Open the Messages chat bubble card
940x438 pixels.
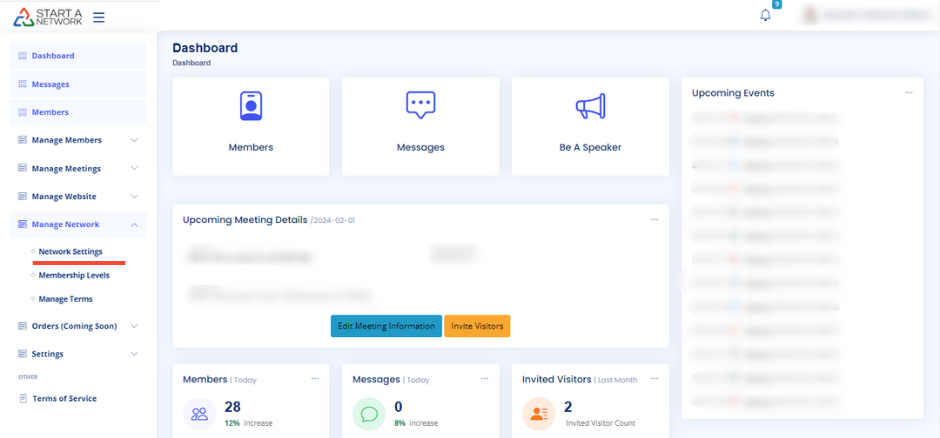420,106
